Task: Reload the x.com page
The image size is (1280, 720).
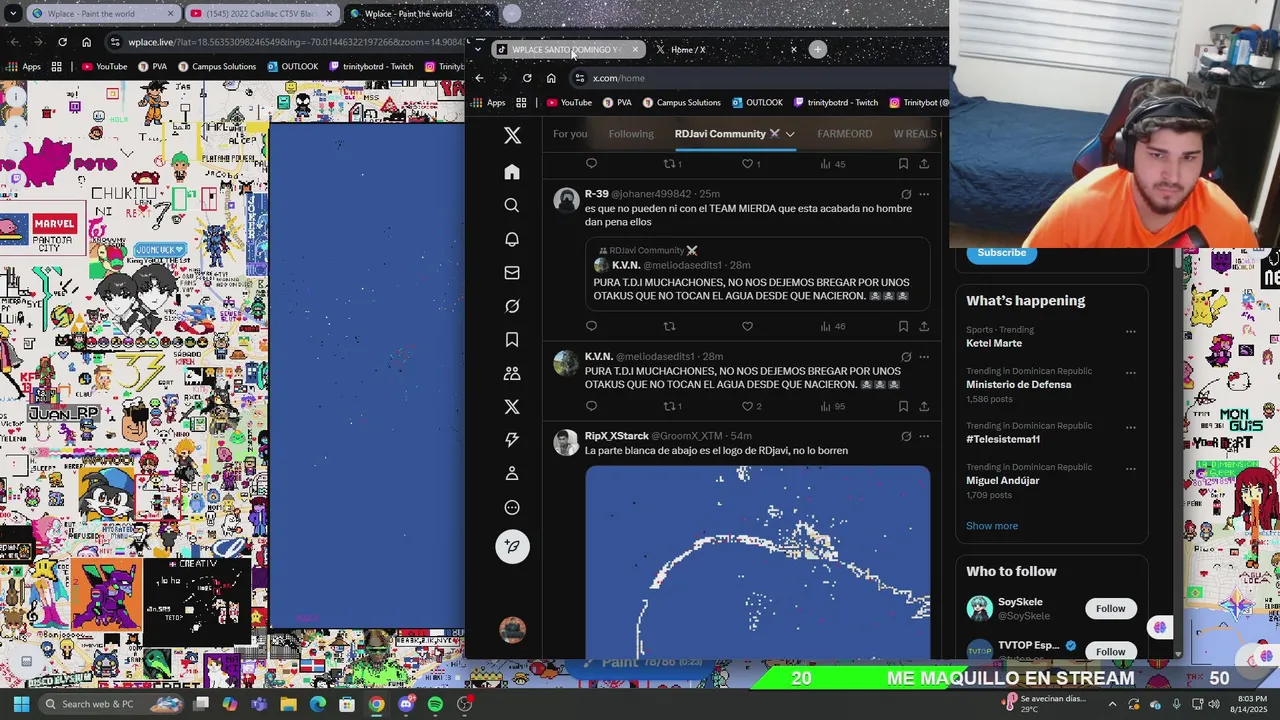Action: tap(527, 78)
